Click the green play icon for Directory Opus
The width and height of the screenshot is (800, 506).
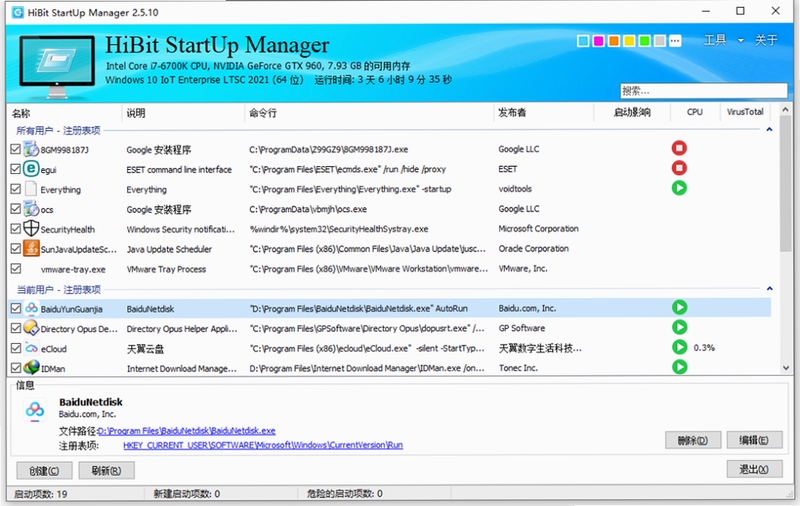(x=679, y=327)
